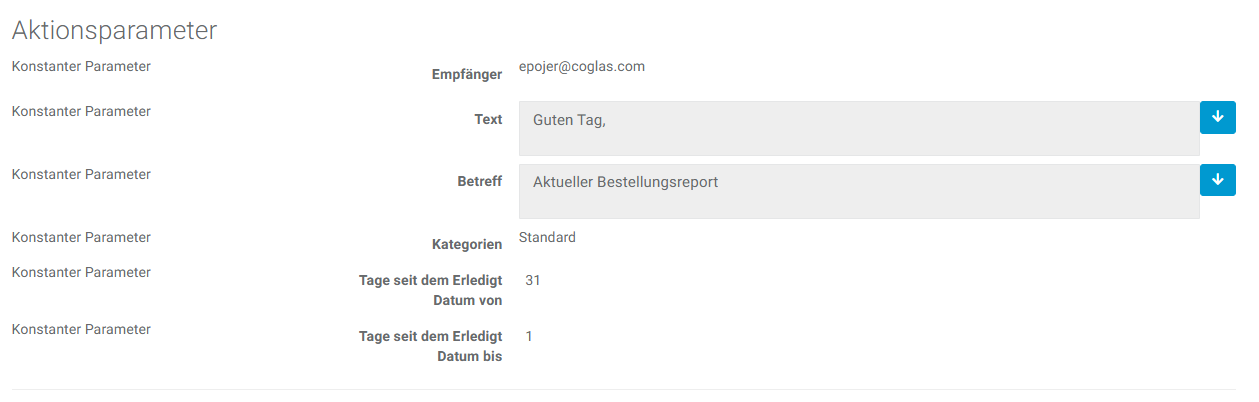Click 'Tage seit dem Erledigt Datum von' label
The image size is (1259, 402).
(431, 290)
